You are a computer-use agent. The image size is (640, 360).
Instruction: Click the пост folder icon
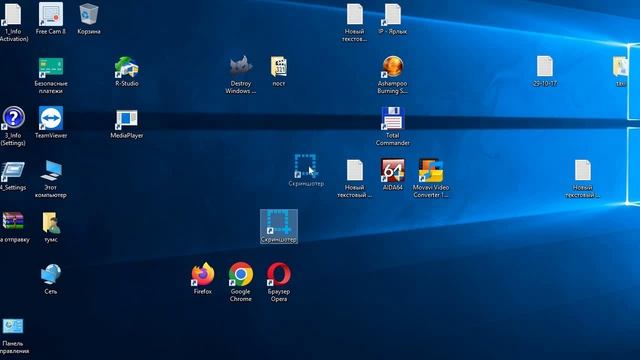(279, 71)
